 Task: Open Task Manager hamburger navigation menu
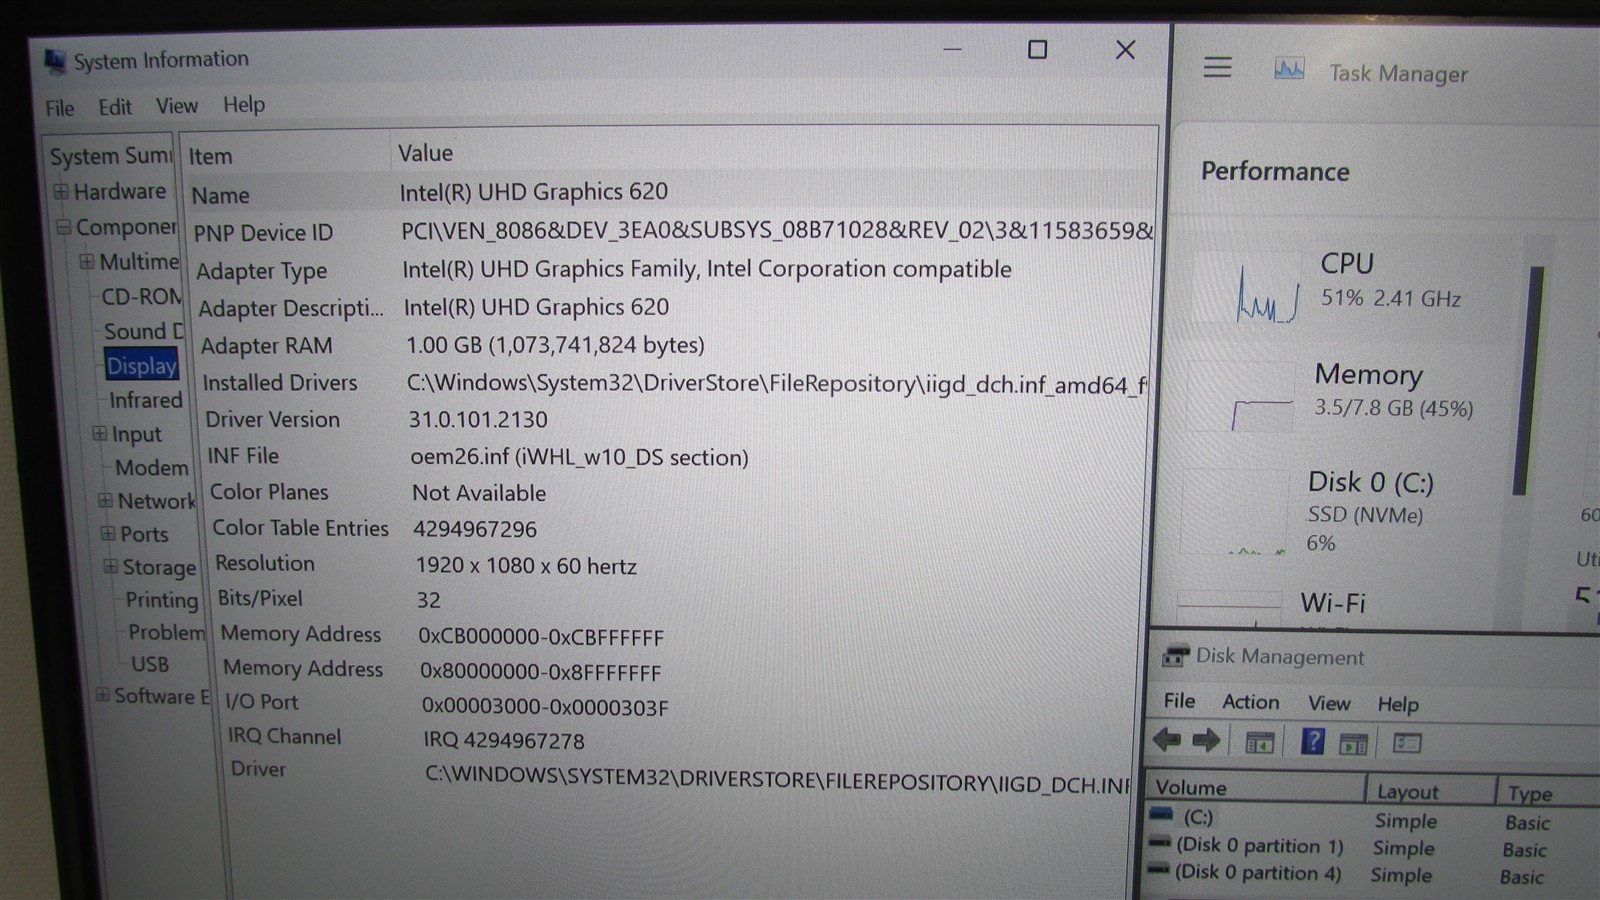[x=1217, y=68]
